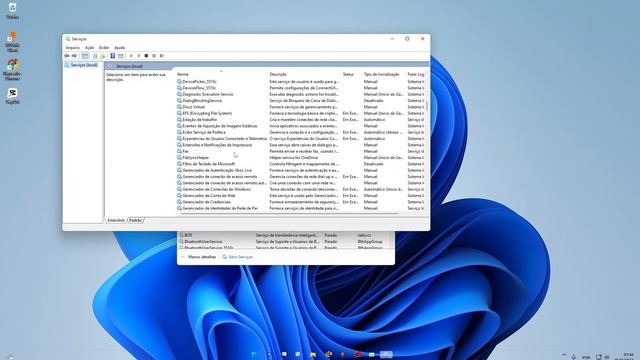Click the horizontal scrollbar under services list

point(288,213)
